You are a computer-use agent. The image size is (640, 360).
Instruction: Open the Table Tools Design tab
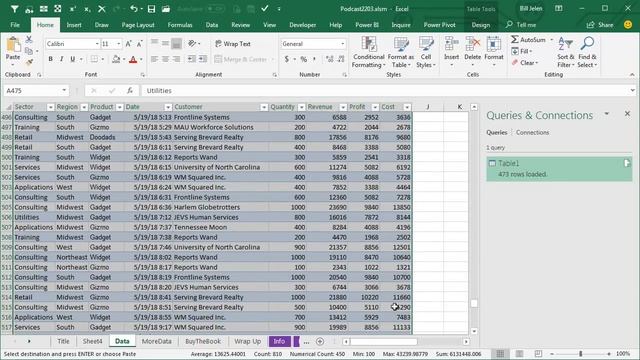[480, 25]
